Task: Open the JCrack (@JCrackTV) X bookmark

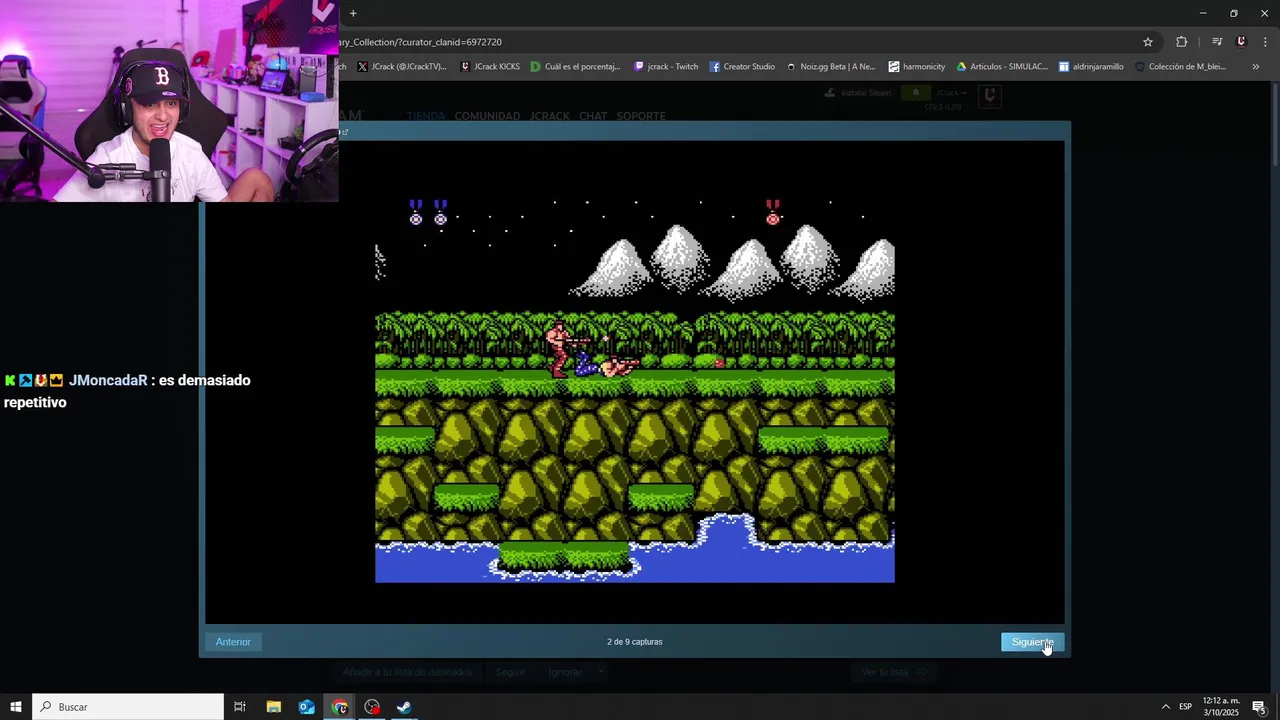Action: click(401, 67)
